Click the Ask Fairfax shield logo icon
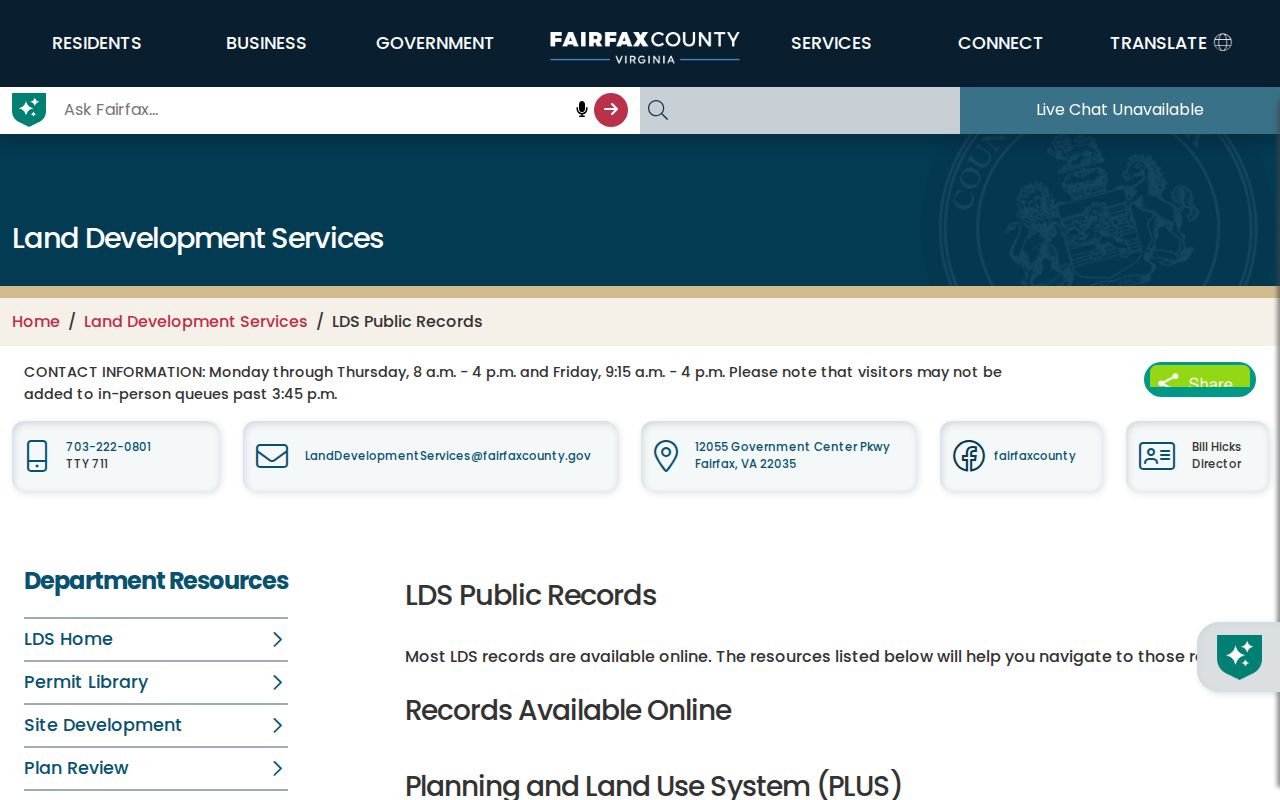Image resolution: width=1280 pixels, height=800 pixels. (x=29, y=109)
